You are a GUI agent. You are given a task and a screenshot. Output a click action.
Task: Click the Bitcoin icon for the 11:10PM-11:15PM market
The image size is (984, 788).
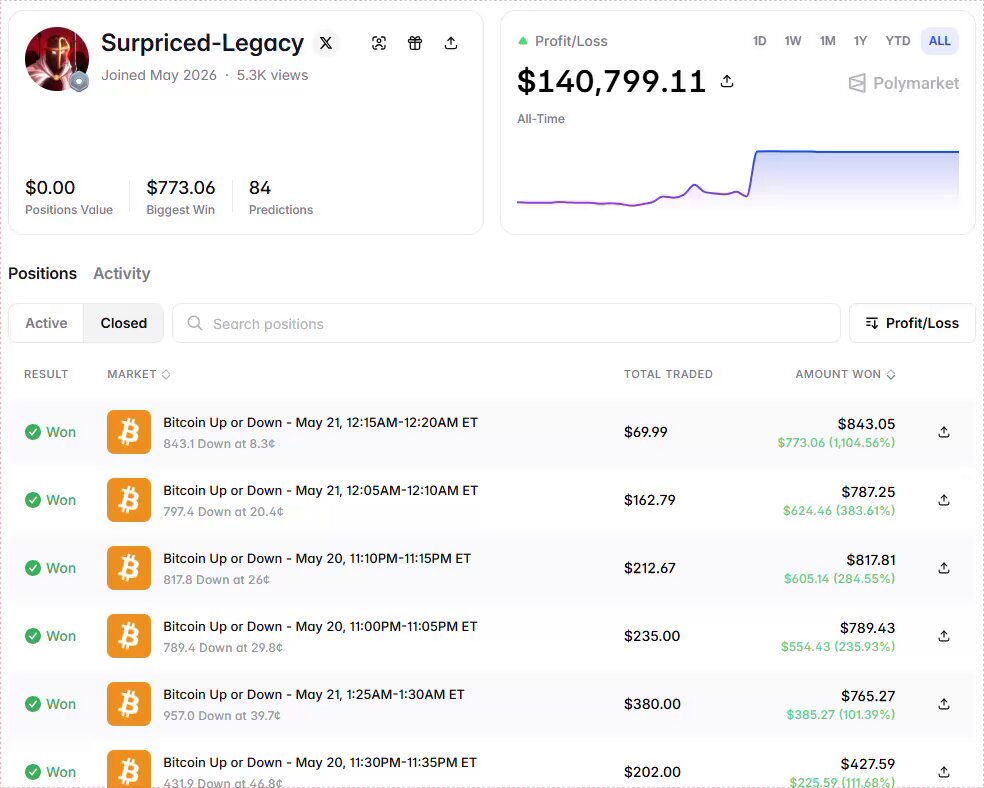point(129,568)
